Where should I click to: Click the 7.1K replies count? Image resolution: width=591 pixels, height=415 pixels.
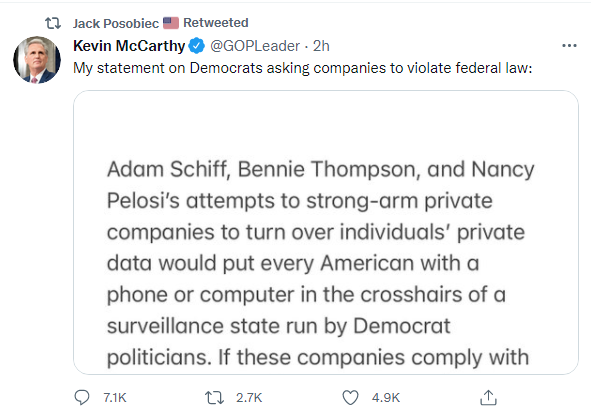115,398
